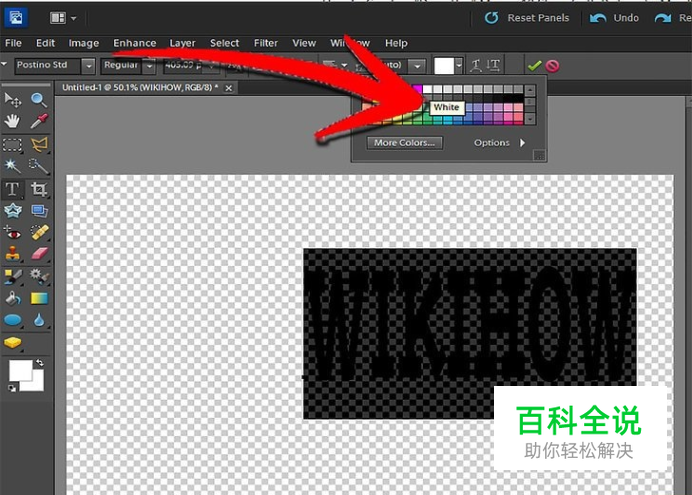Select the Zoom magnifier tool
692x495 pixels.
pos(39,100)
